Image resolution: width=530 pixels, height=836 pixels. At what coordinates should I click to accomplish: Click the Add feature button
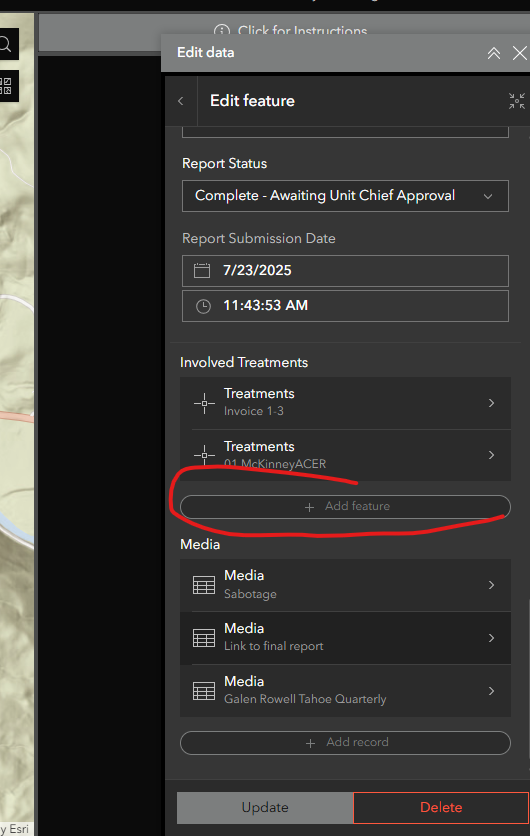(x=345, y=507)
